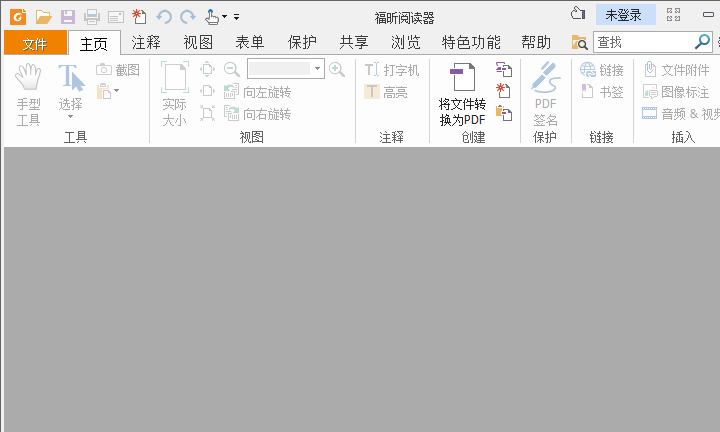The image size is (720, 432).
Task: Switch to the 主页 tab
Action: click(x=94, y=43)
